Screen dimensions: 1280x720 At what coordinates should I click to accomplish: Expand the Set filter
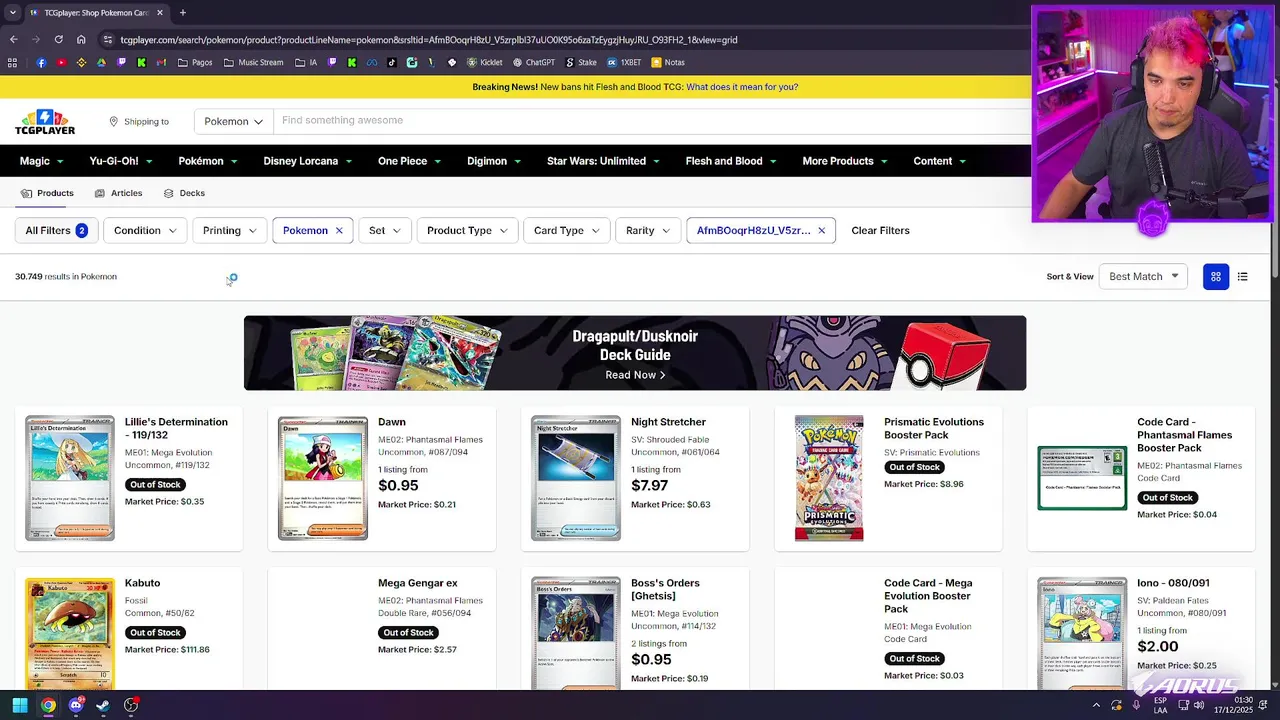click(384, 231)
